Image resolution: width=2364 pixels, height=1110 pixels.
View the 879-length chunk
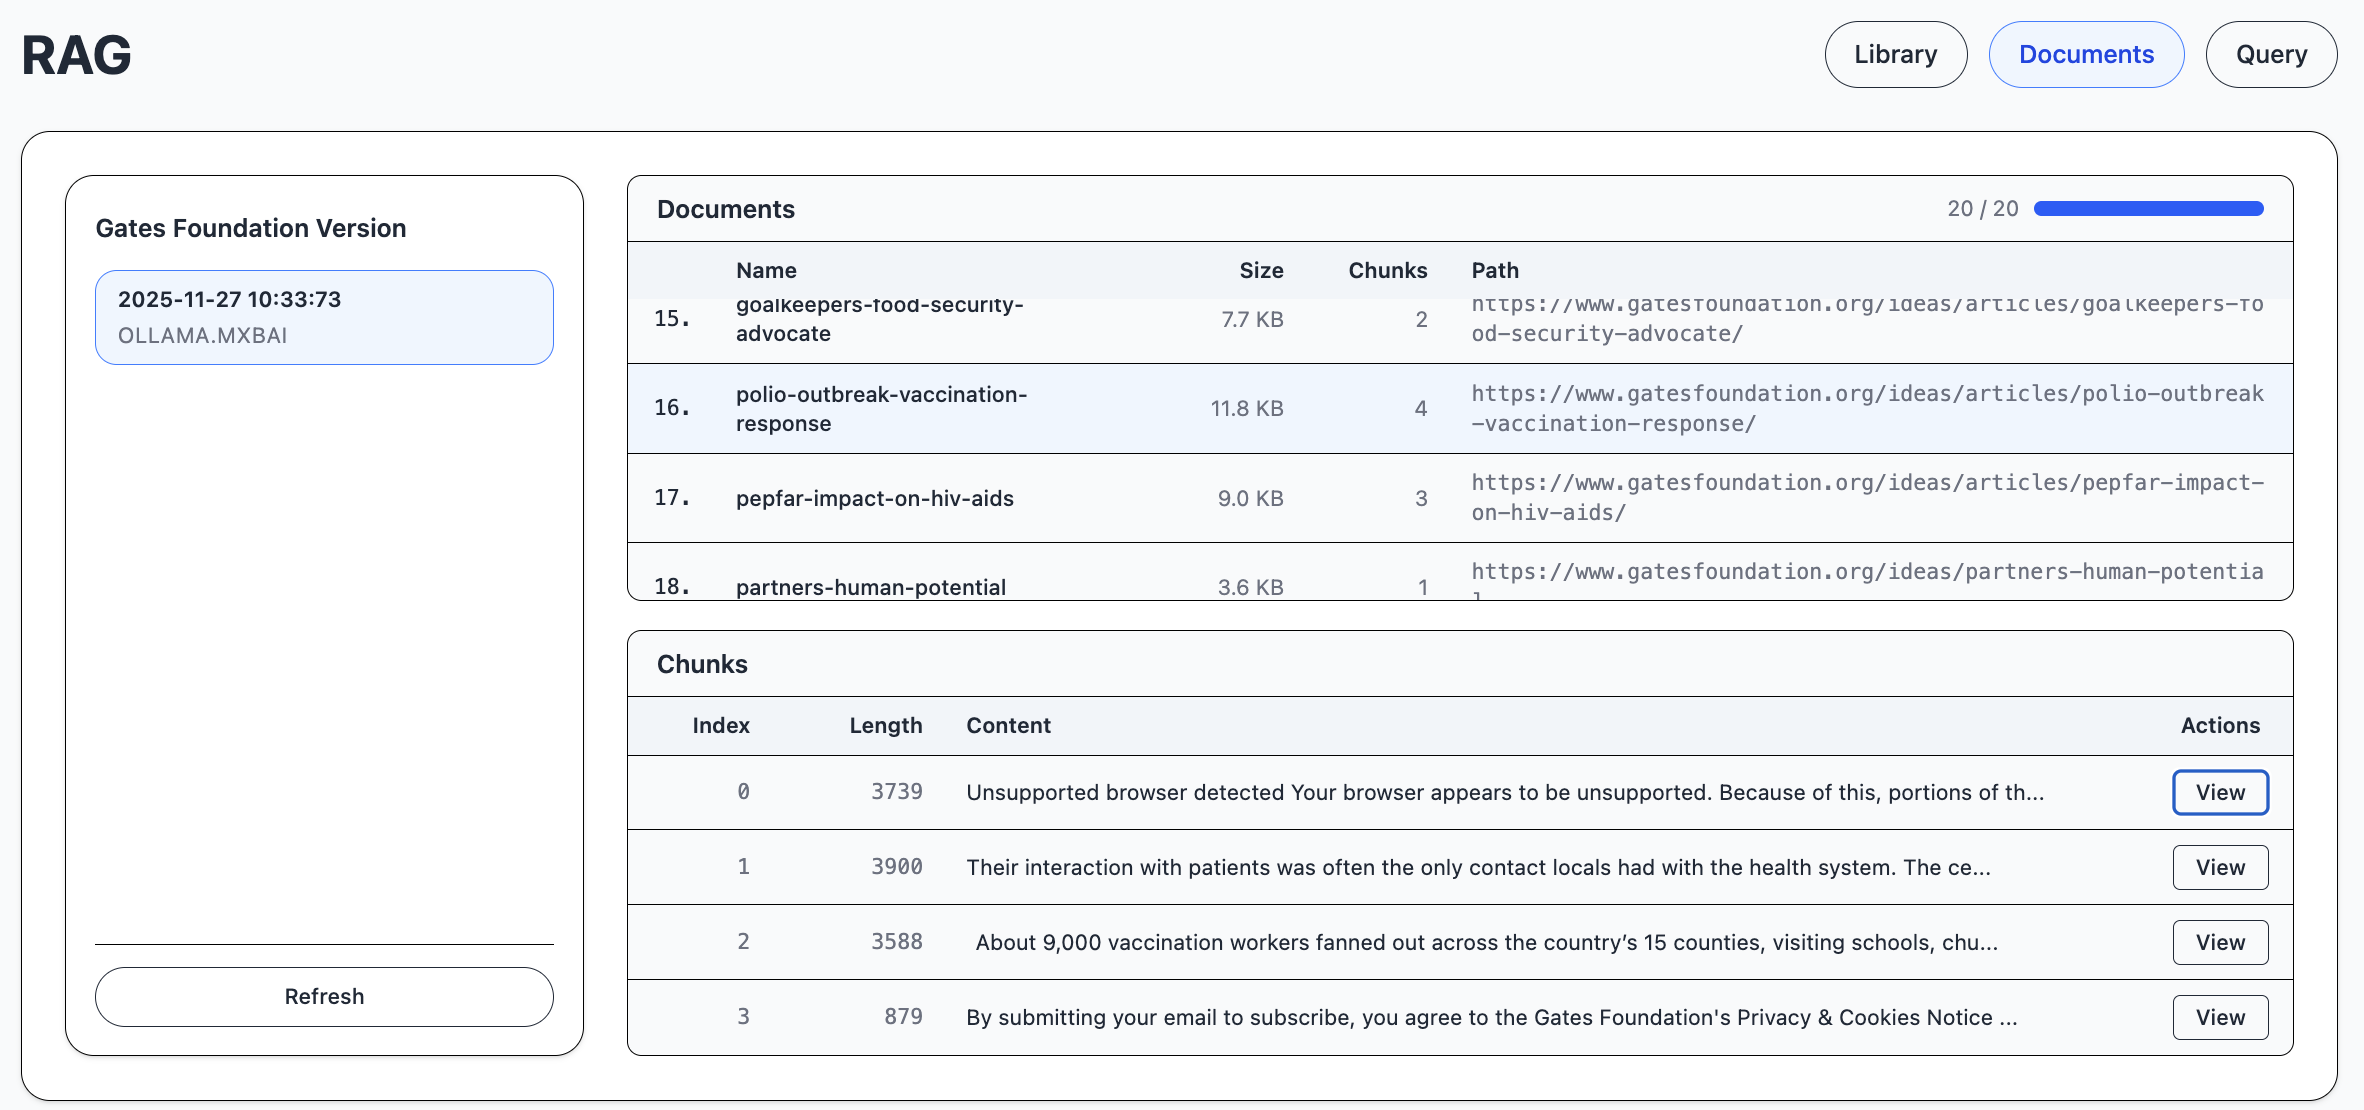pyautogui.click(x=2219, y=1017)
